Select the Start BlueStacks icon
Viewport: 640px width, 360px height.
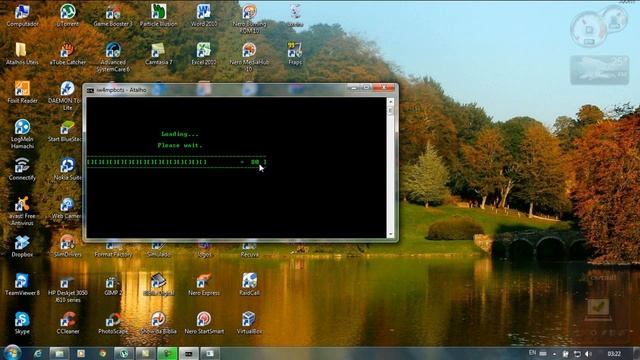[x=65, y=131]
